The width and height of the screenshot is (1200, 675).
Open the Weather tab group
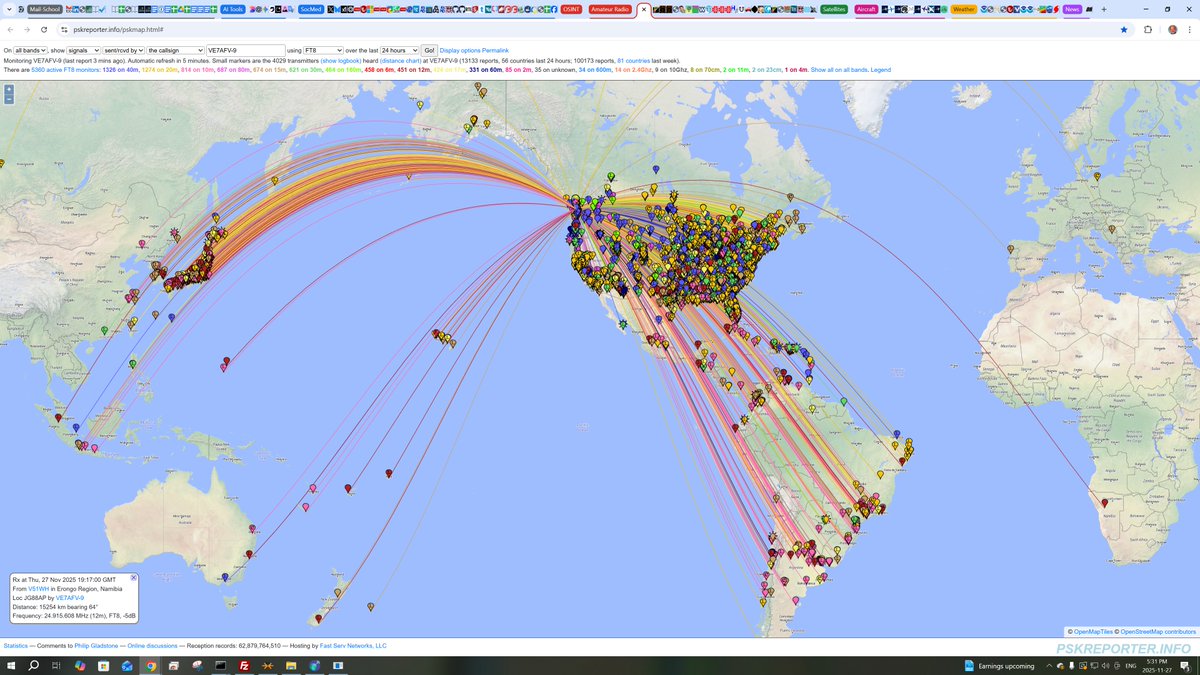pos(964,9)
